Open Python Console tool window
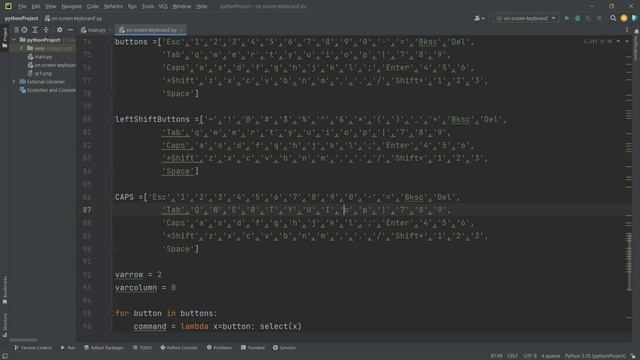Image resolution: width=640 pixels, height=360 pixels. pos(179,348)
